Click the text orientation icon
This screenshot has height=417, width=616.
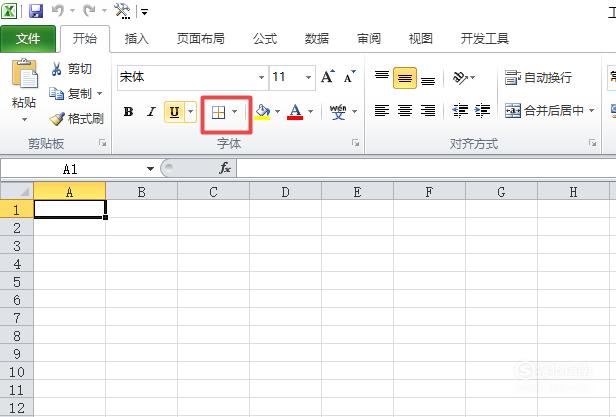[460, 77]
